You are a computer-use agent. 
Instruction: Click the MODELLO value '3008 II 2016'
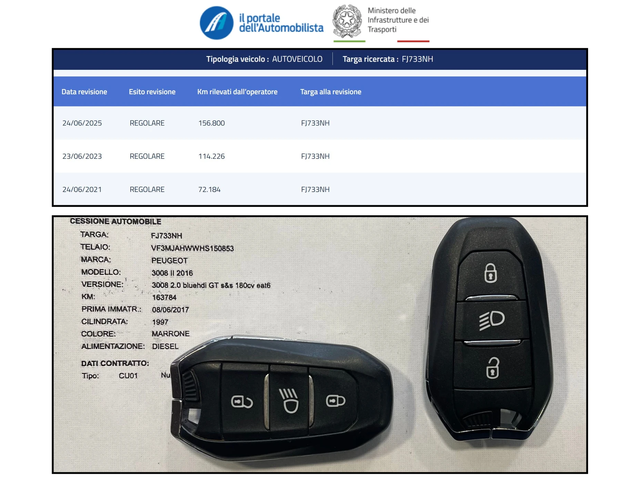tap(172, 273)
